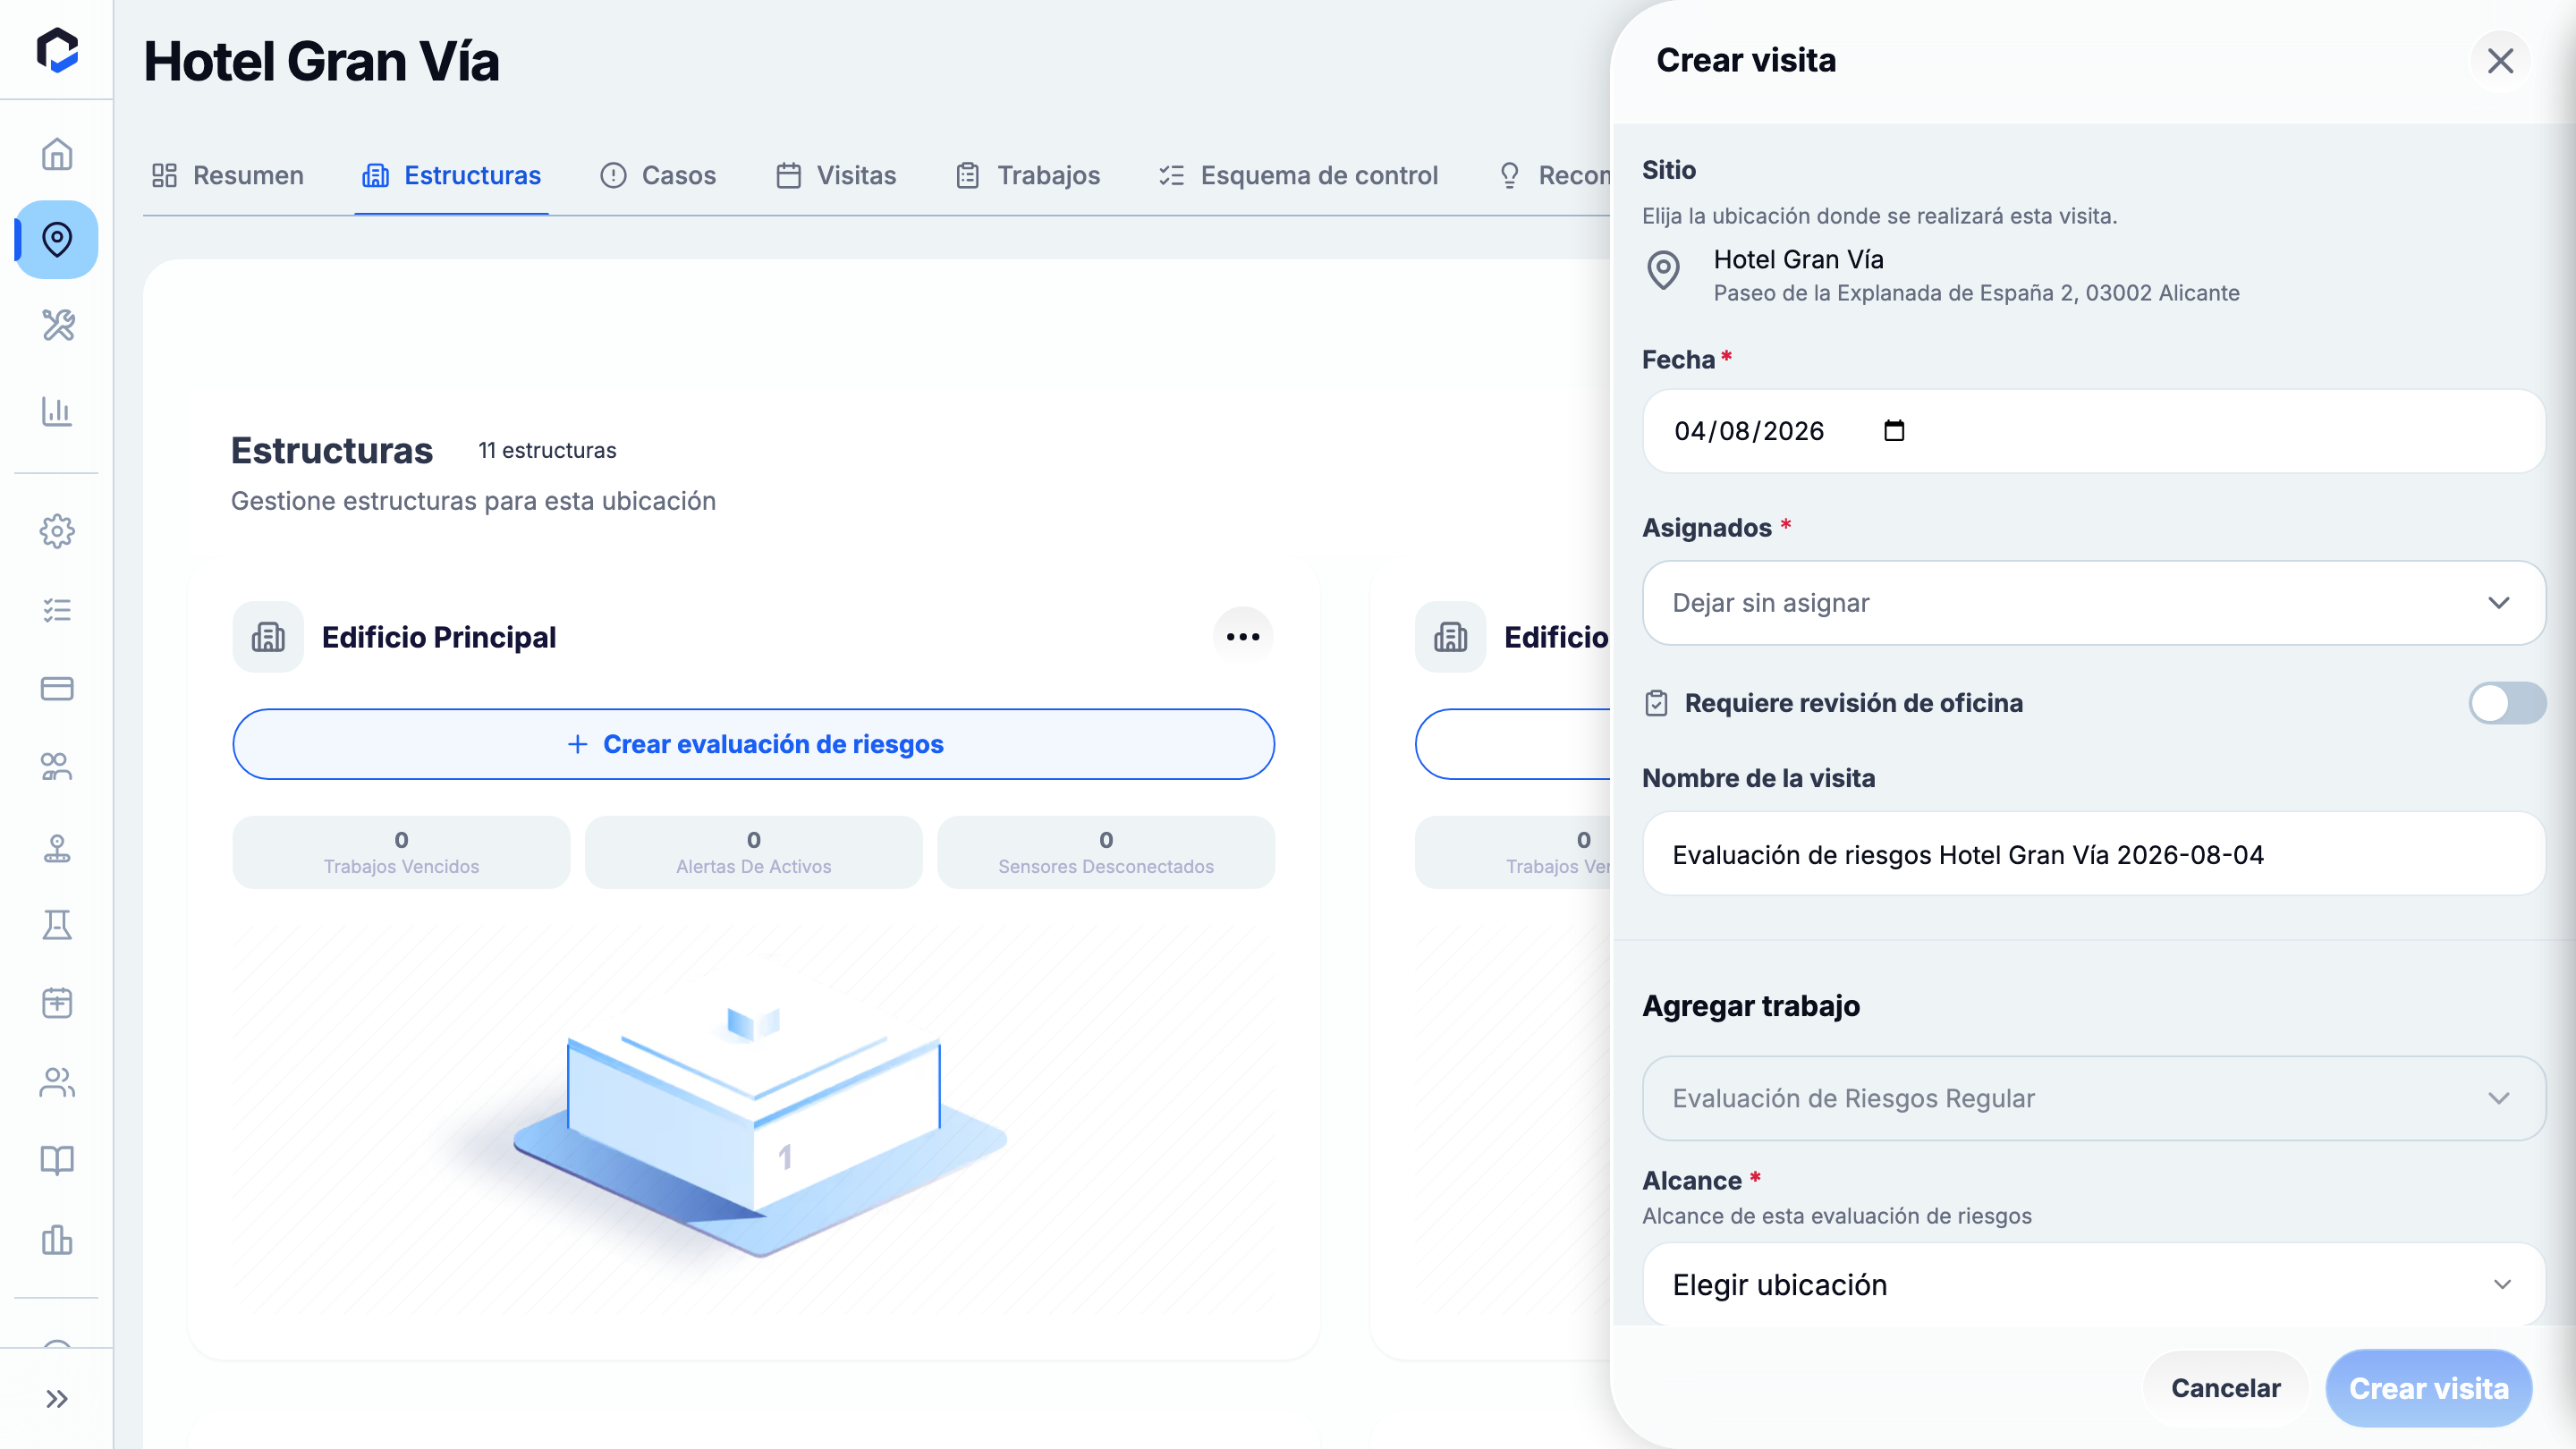Switch to the Resumen tab
Screen dimensions: 2576x1449
tap(227, 176)
